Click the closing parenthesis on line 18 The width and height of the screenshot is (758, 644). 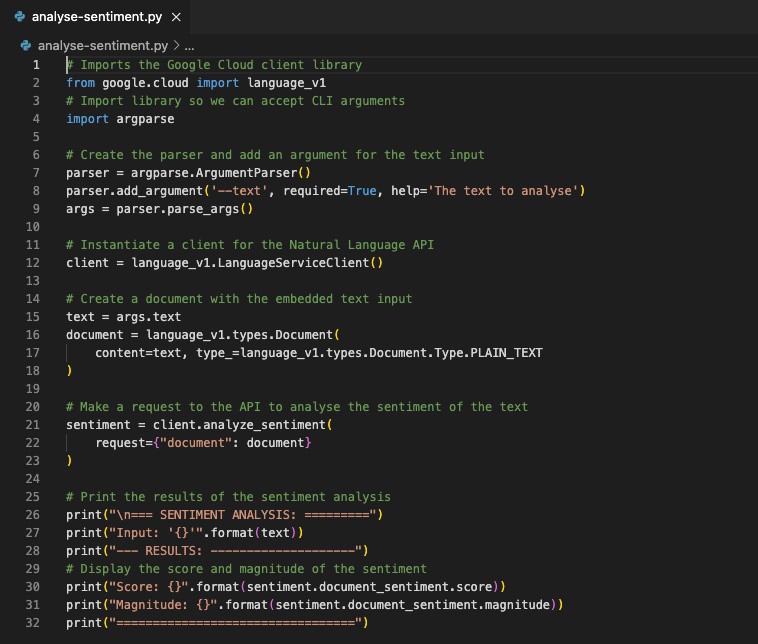tap(69, 371)
